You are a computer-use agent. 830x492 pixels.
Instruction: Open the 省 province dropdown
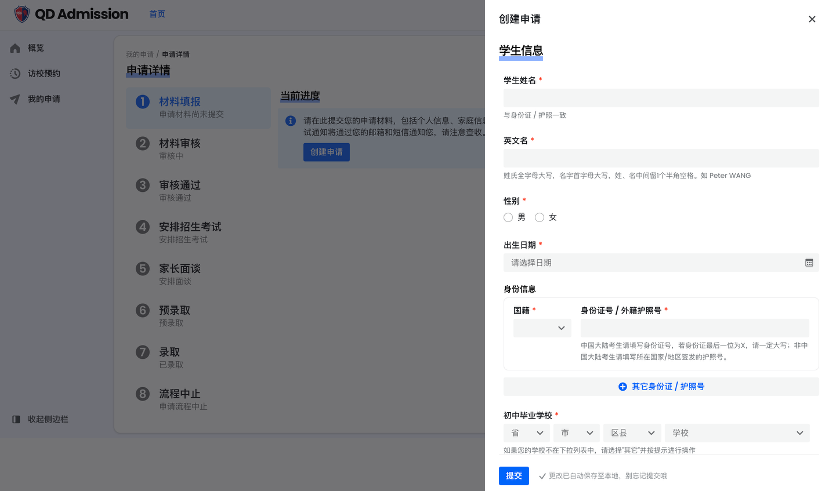(526, 433)
